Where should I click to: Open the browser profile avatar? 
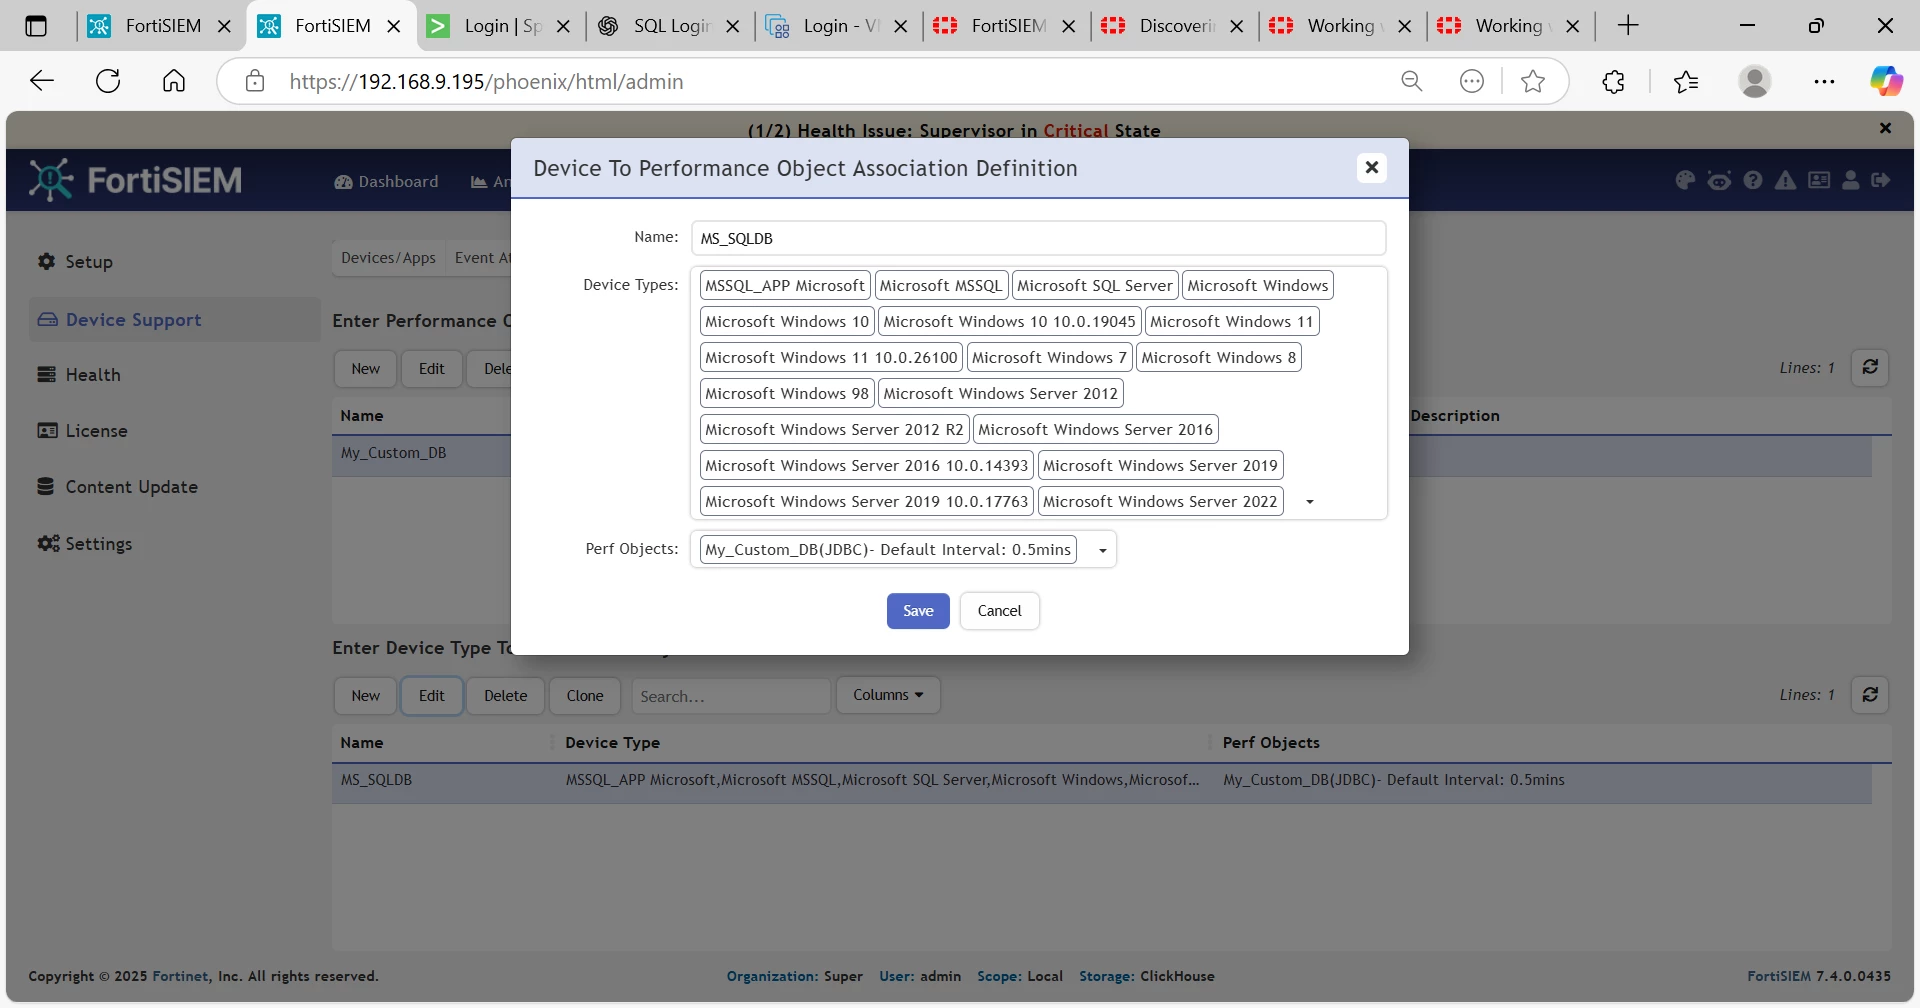click(x=1755, y=81)
